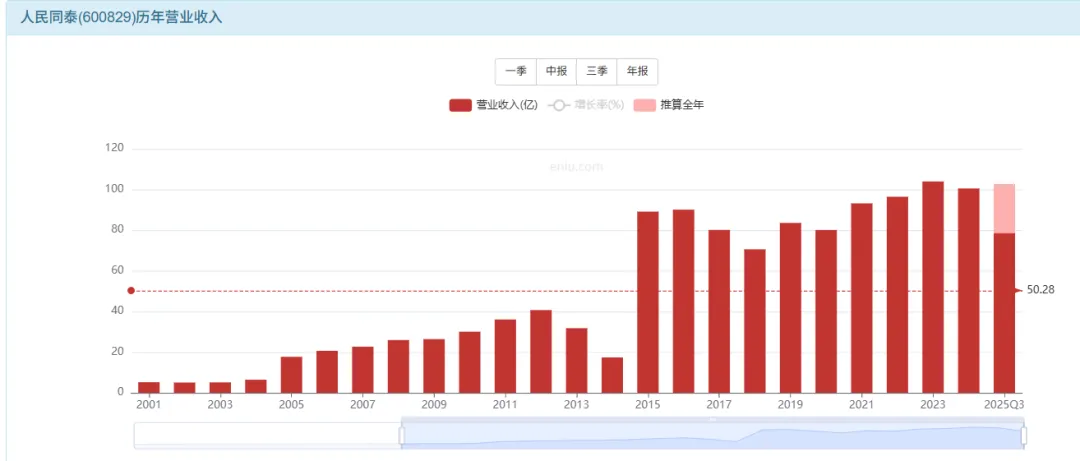Viewport: 1080px width, 461px height.
Task: Toggle the 增长率(%) legend series
Action: (x=585, y=105)
